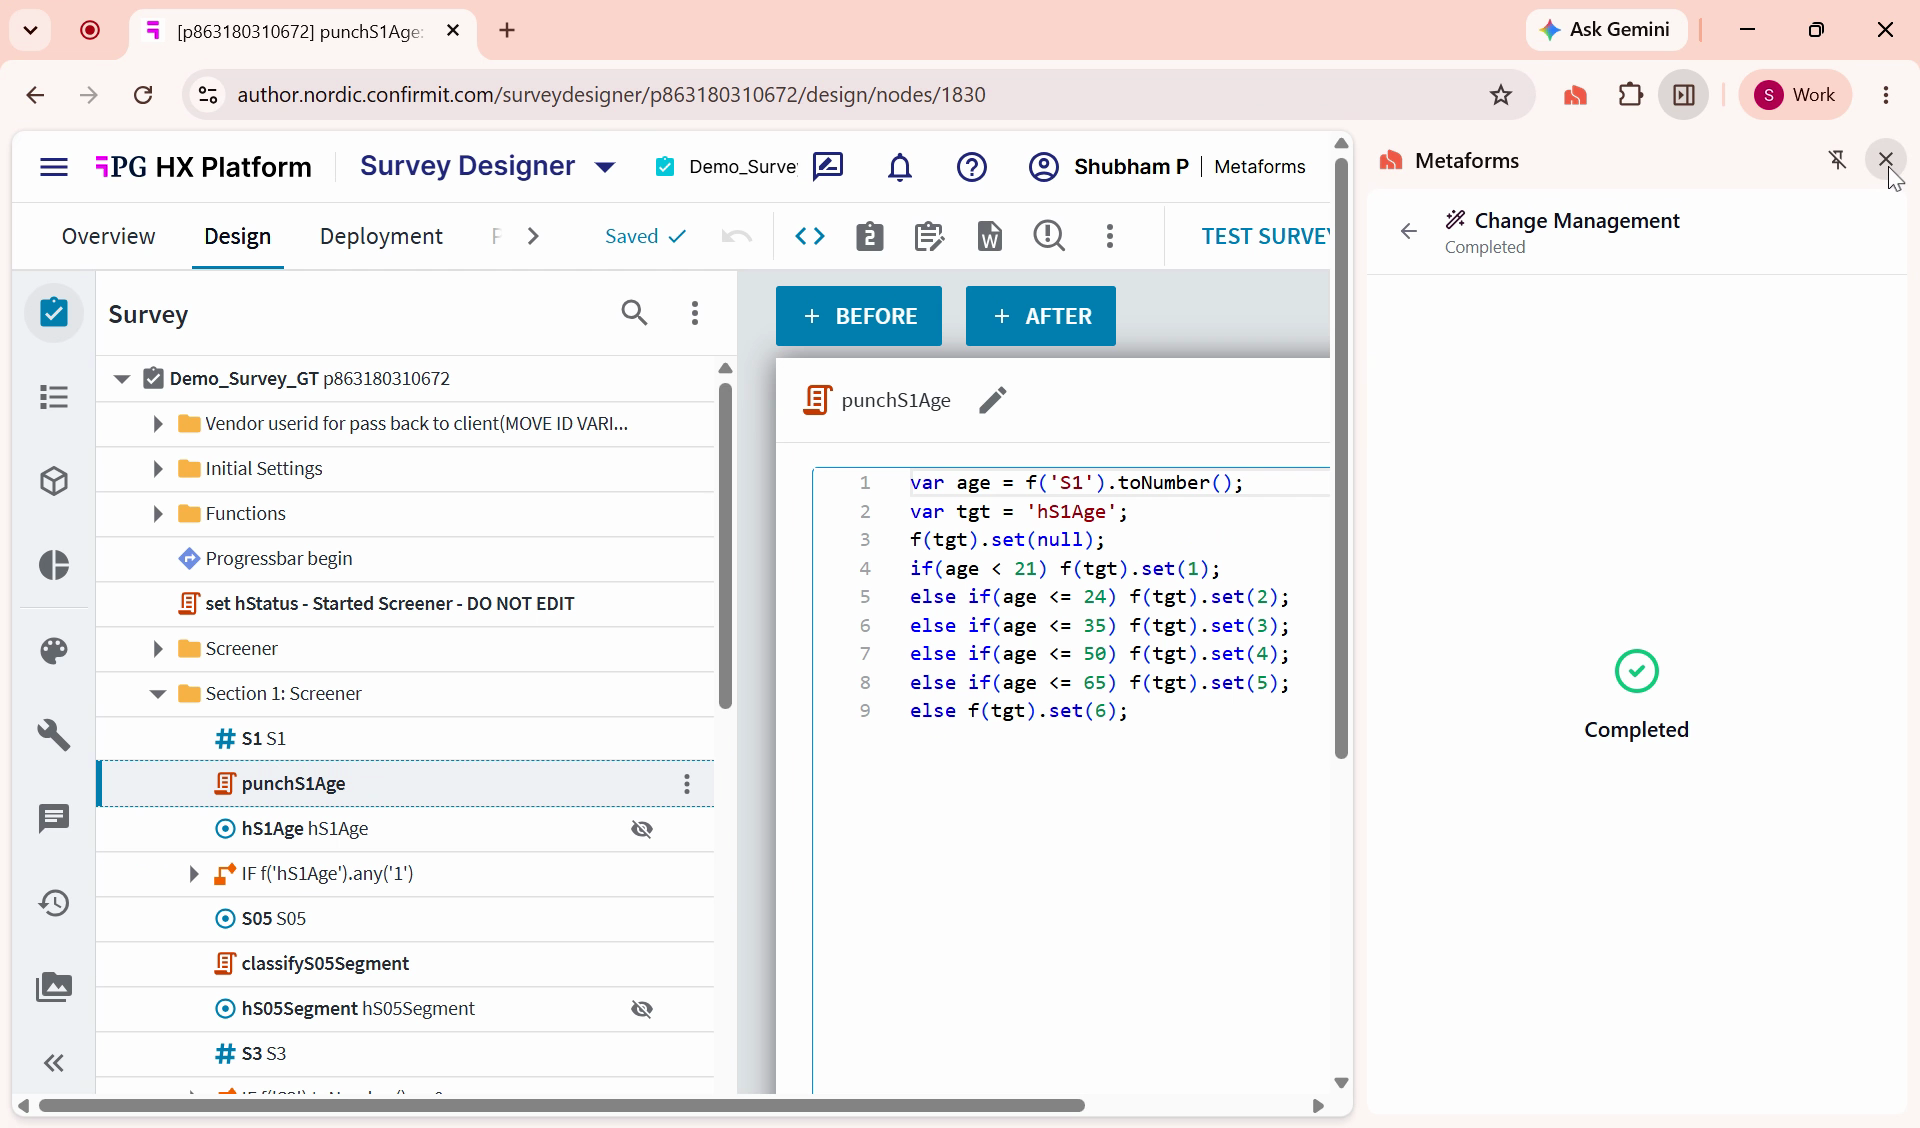Open the cube library sidebar icon
Image resolution: width=1920 pixels, height=1128 pixels.
point(54,481)
